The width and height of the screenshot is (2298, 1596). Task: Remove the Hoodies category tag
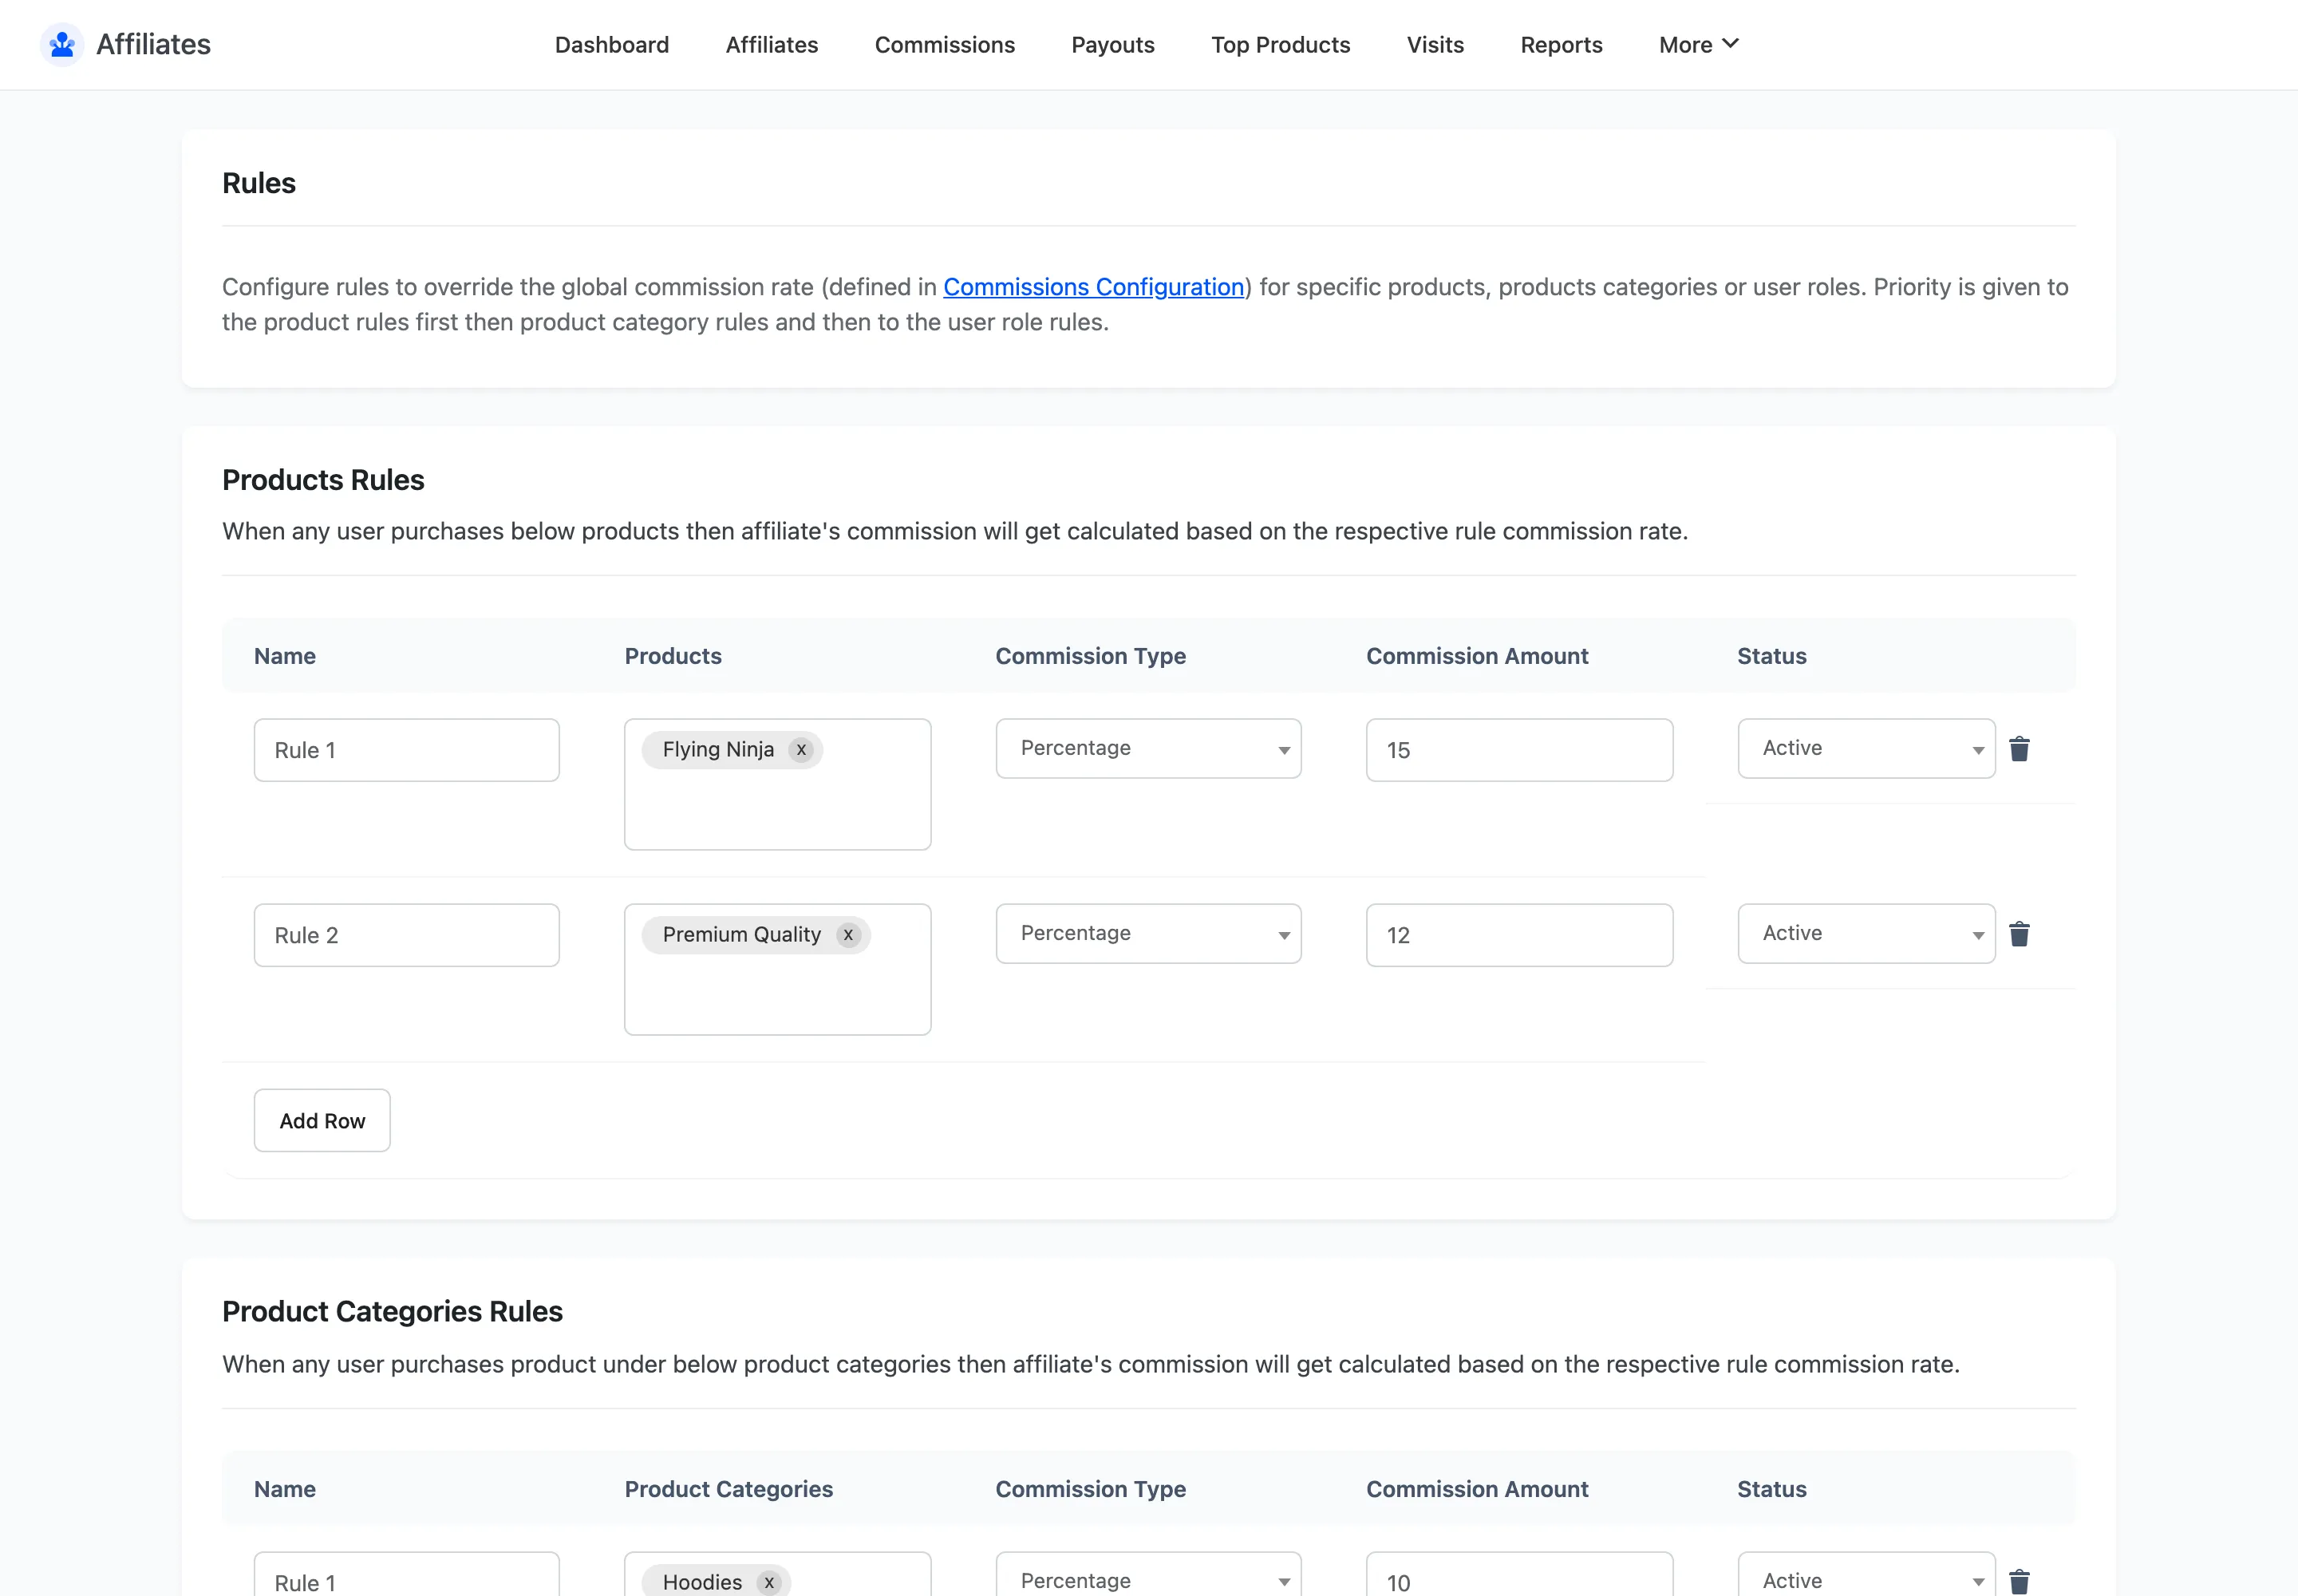768,1582
